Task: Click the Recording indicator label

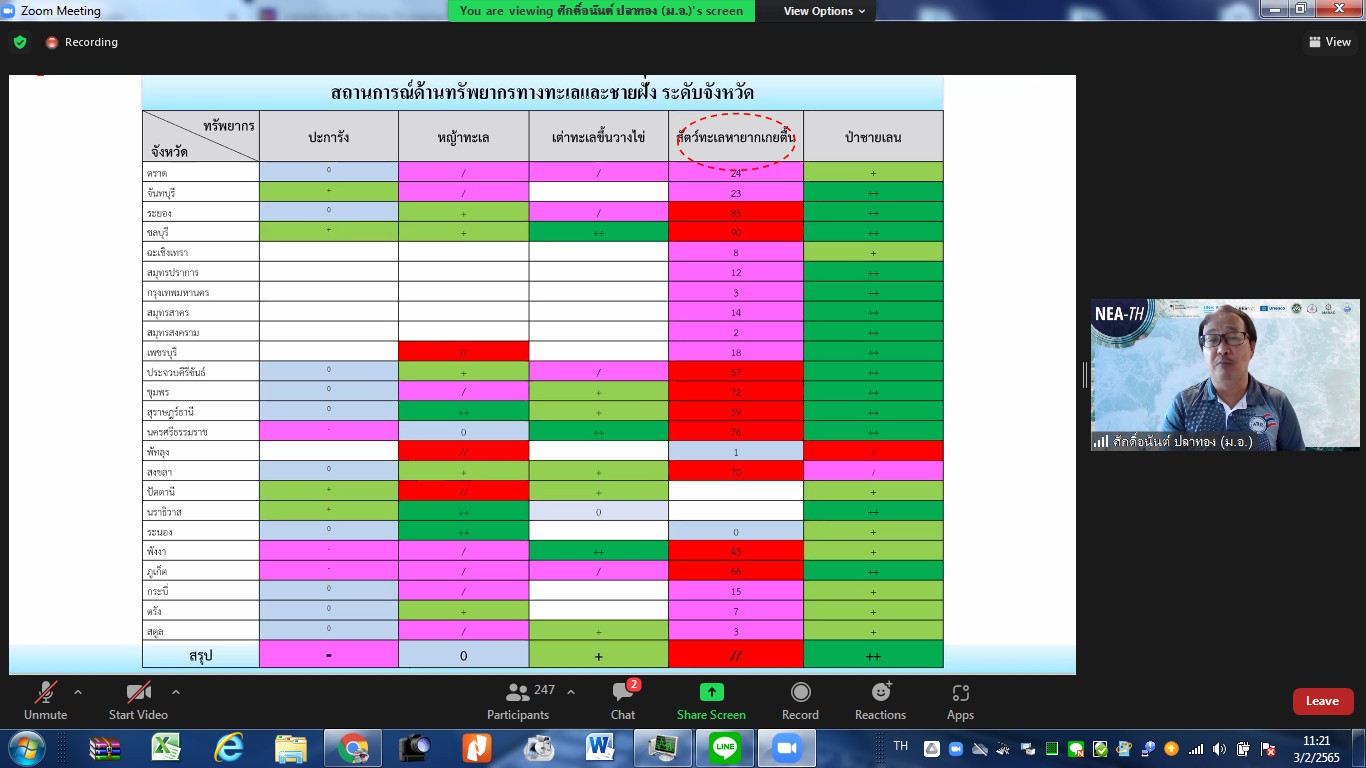Action: tap(91, 42)
